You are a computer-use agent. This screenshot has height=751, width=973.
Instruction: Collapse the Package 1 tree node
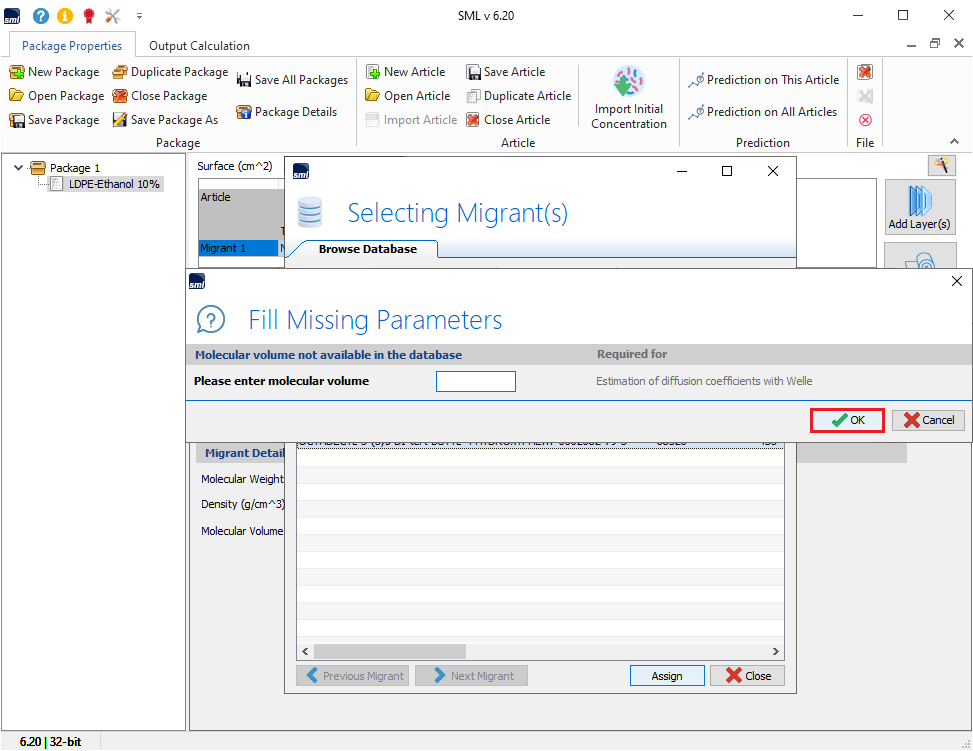pyautogui.click(x=18, y=168)
